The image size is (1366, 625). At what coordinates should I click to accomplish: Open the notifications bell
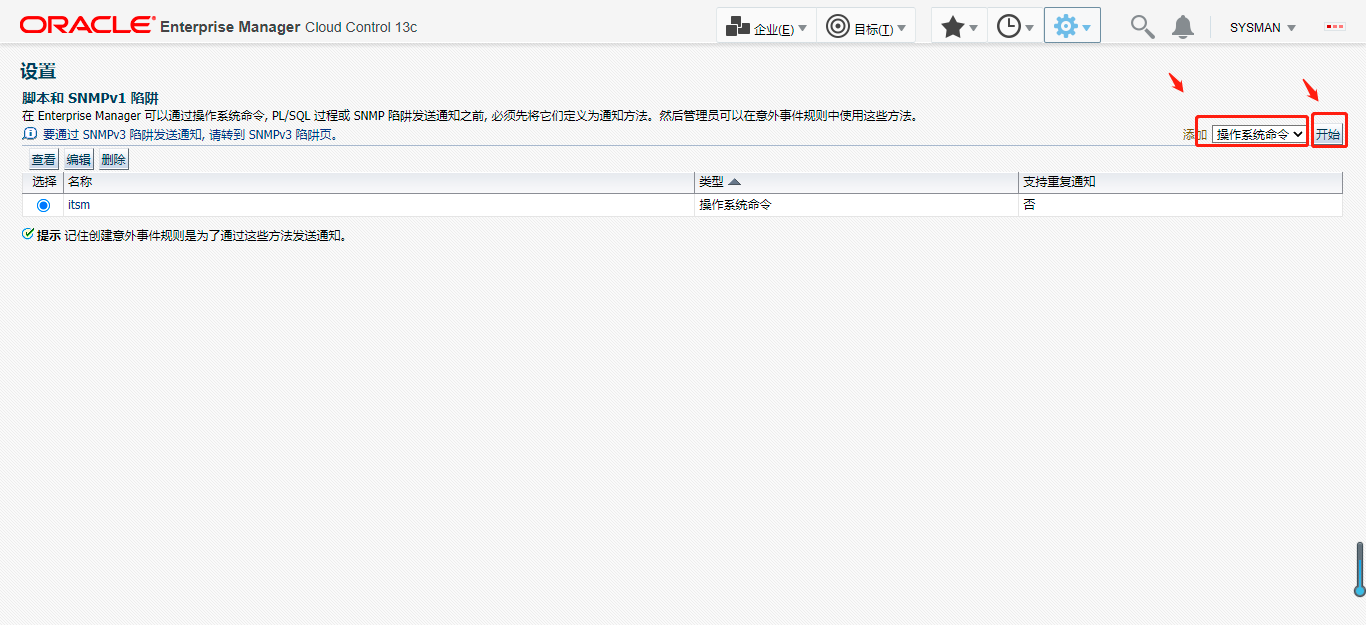[x=1183, y=27]
